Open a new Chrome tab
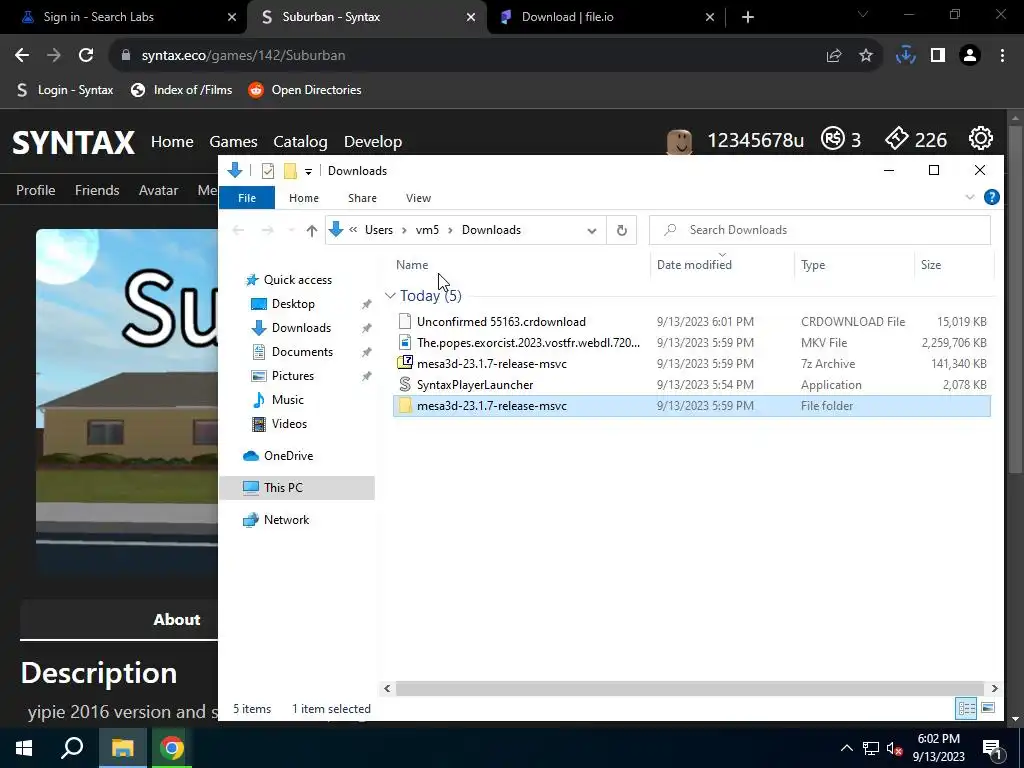The width and height of the screenshot is (1024, 768). [x=748, y=17]
